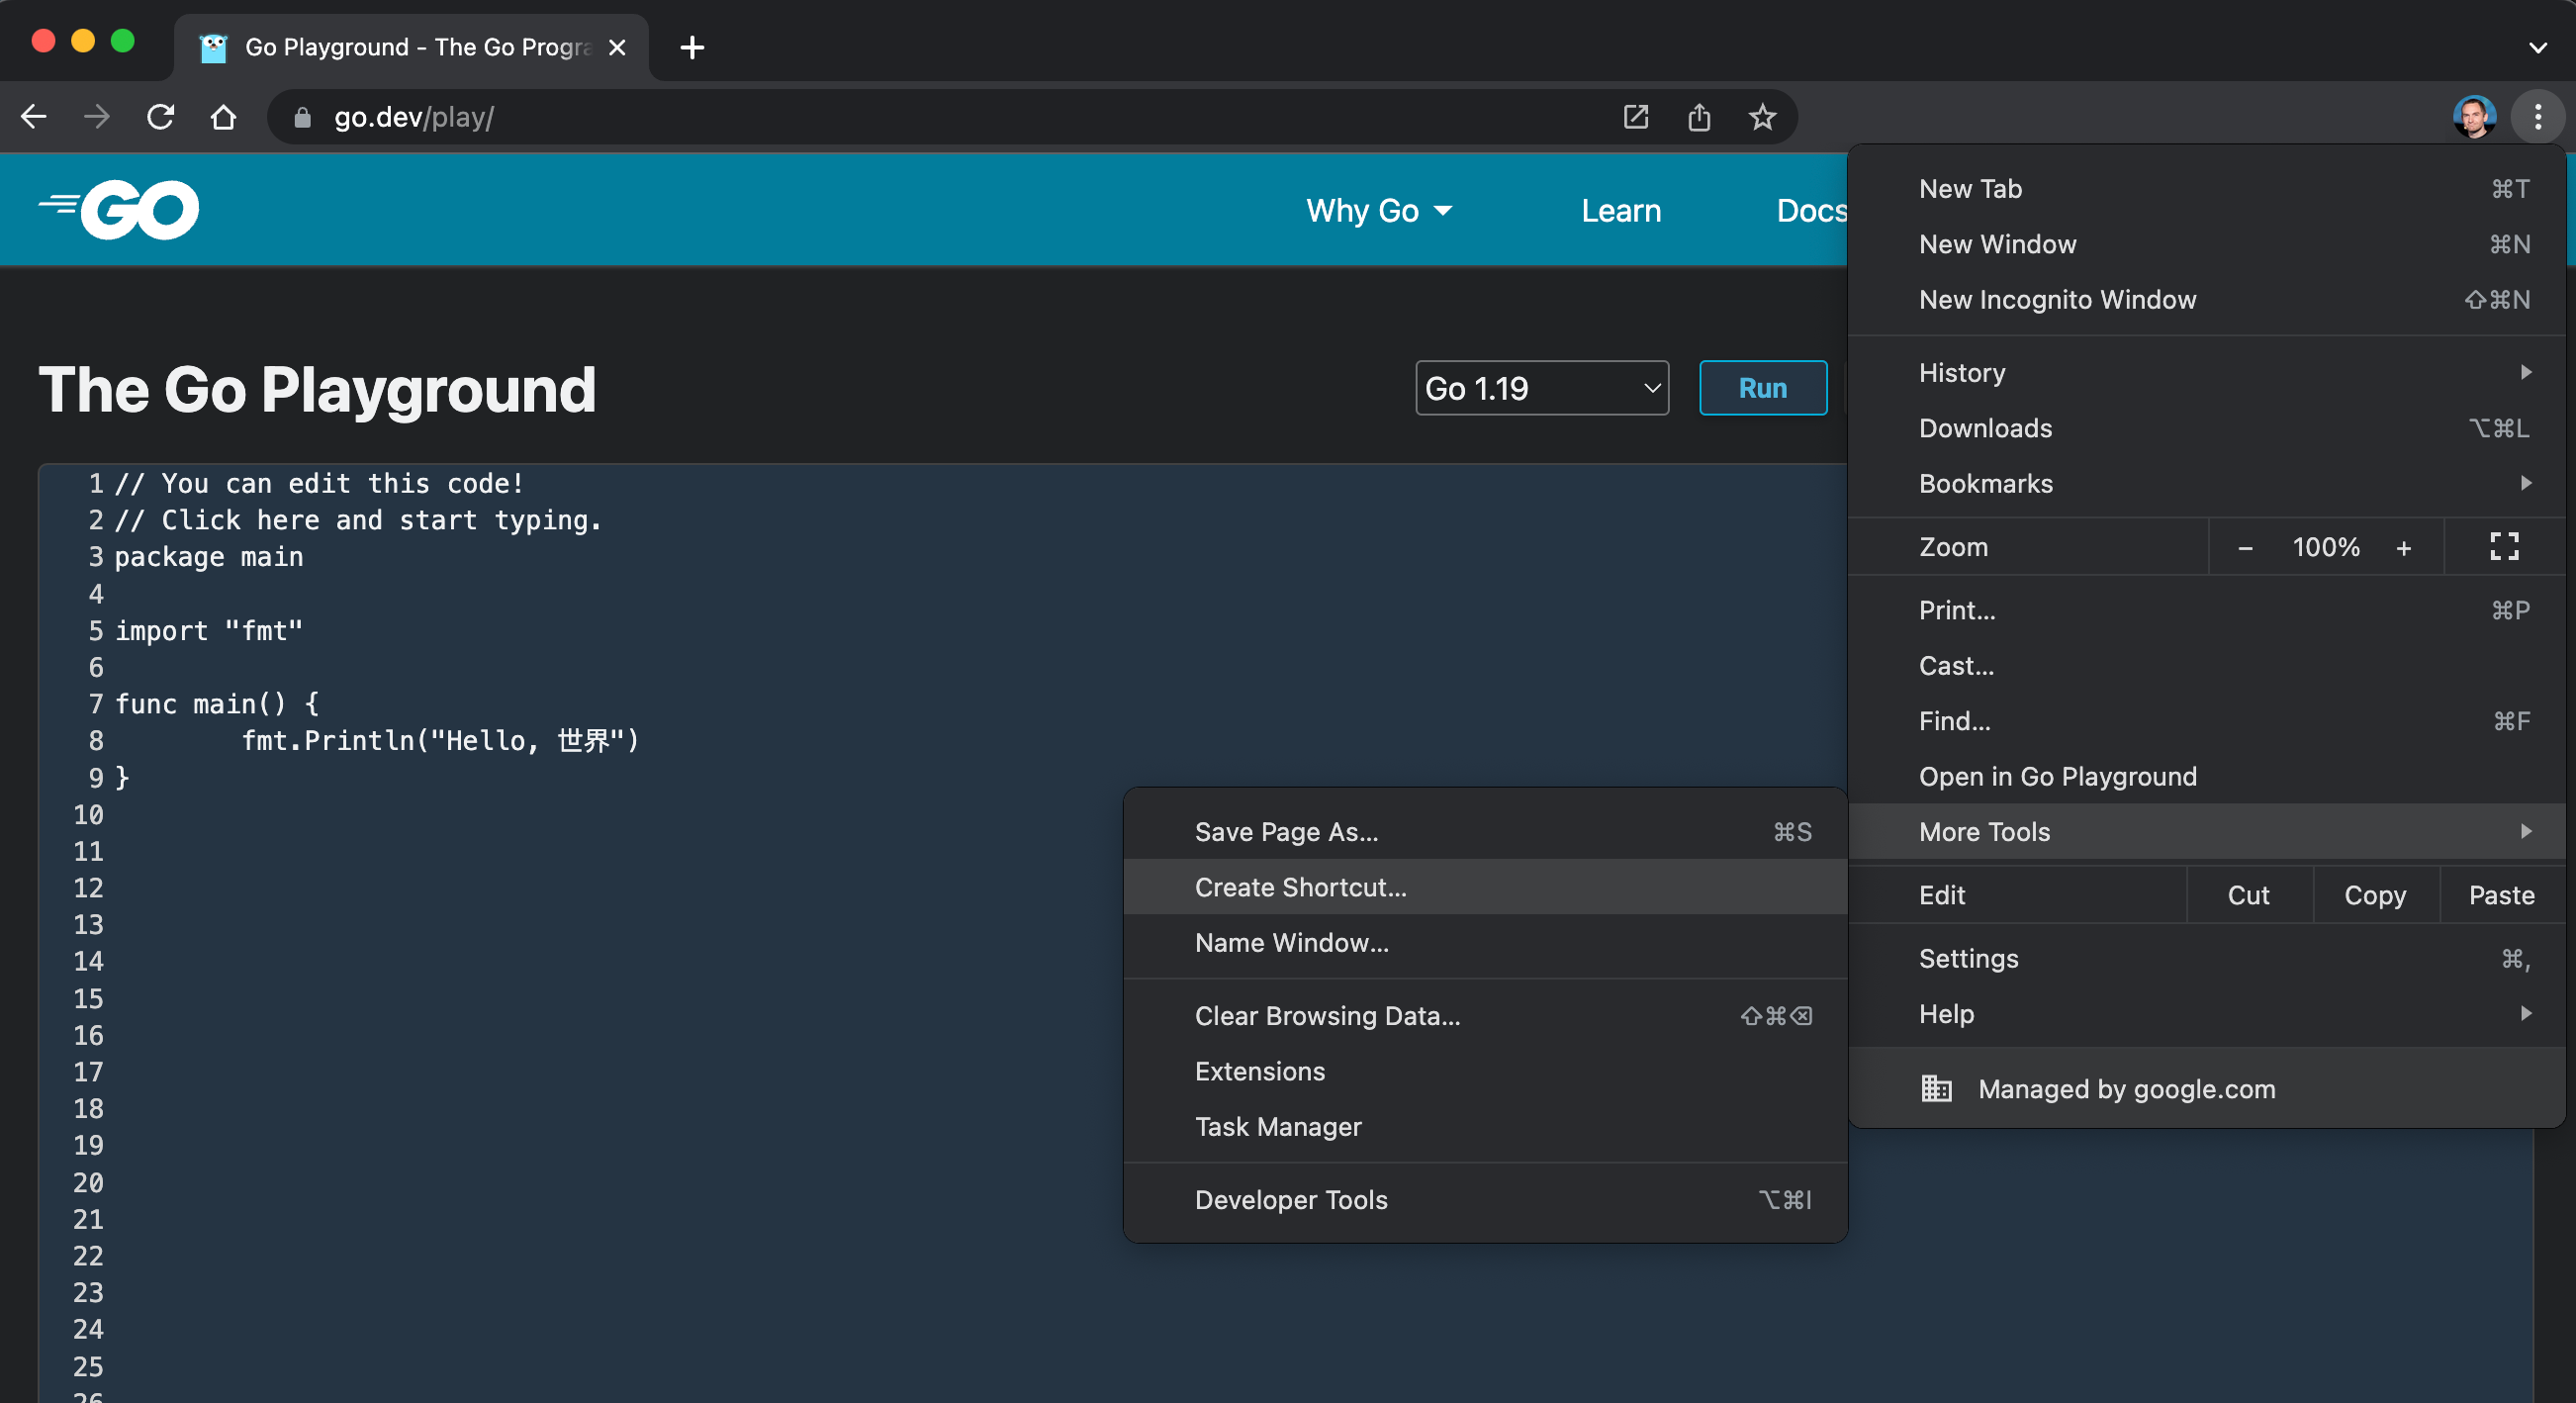
Task: Expand the More Tools submenu
Action: [2206, 831]
